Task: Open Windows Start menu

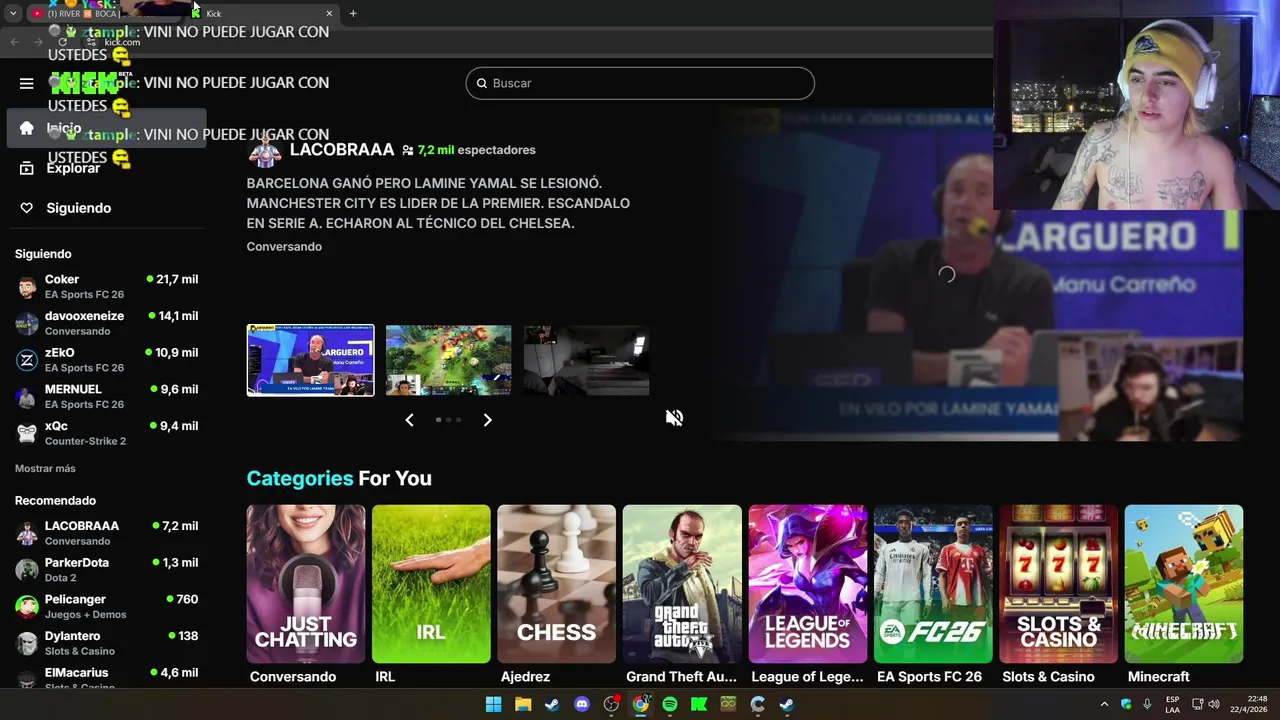Action: click(493, 704)
